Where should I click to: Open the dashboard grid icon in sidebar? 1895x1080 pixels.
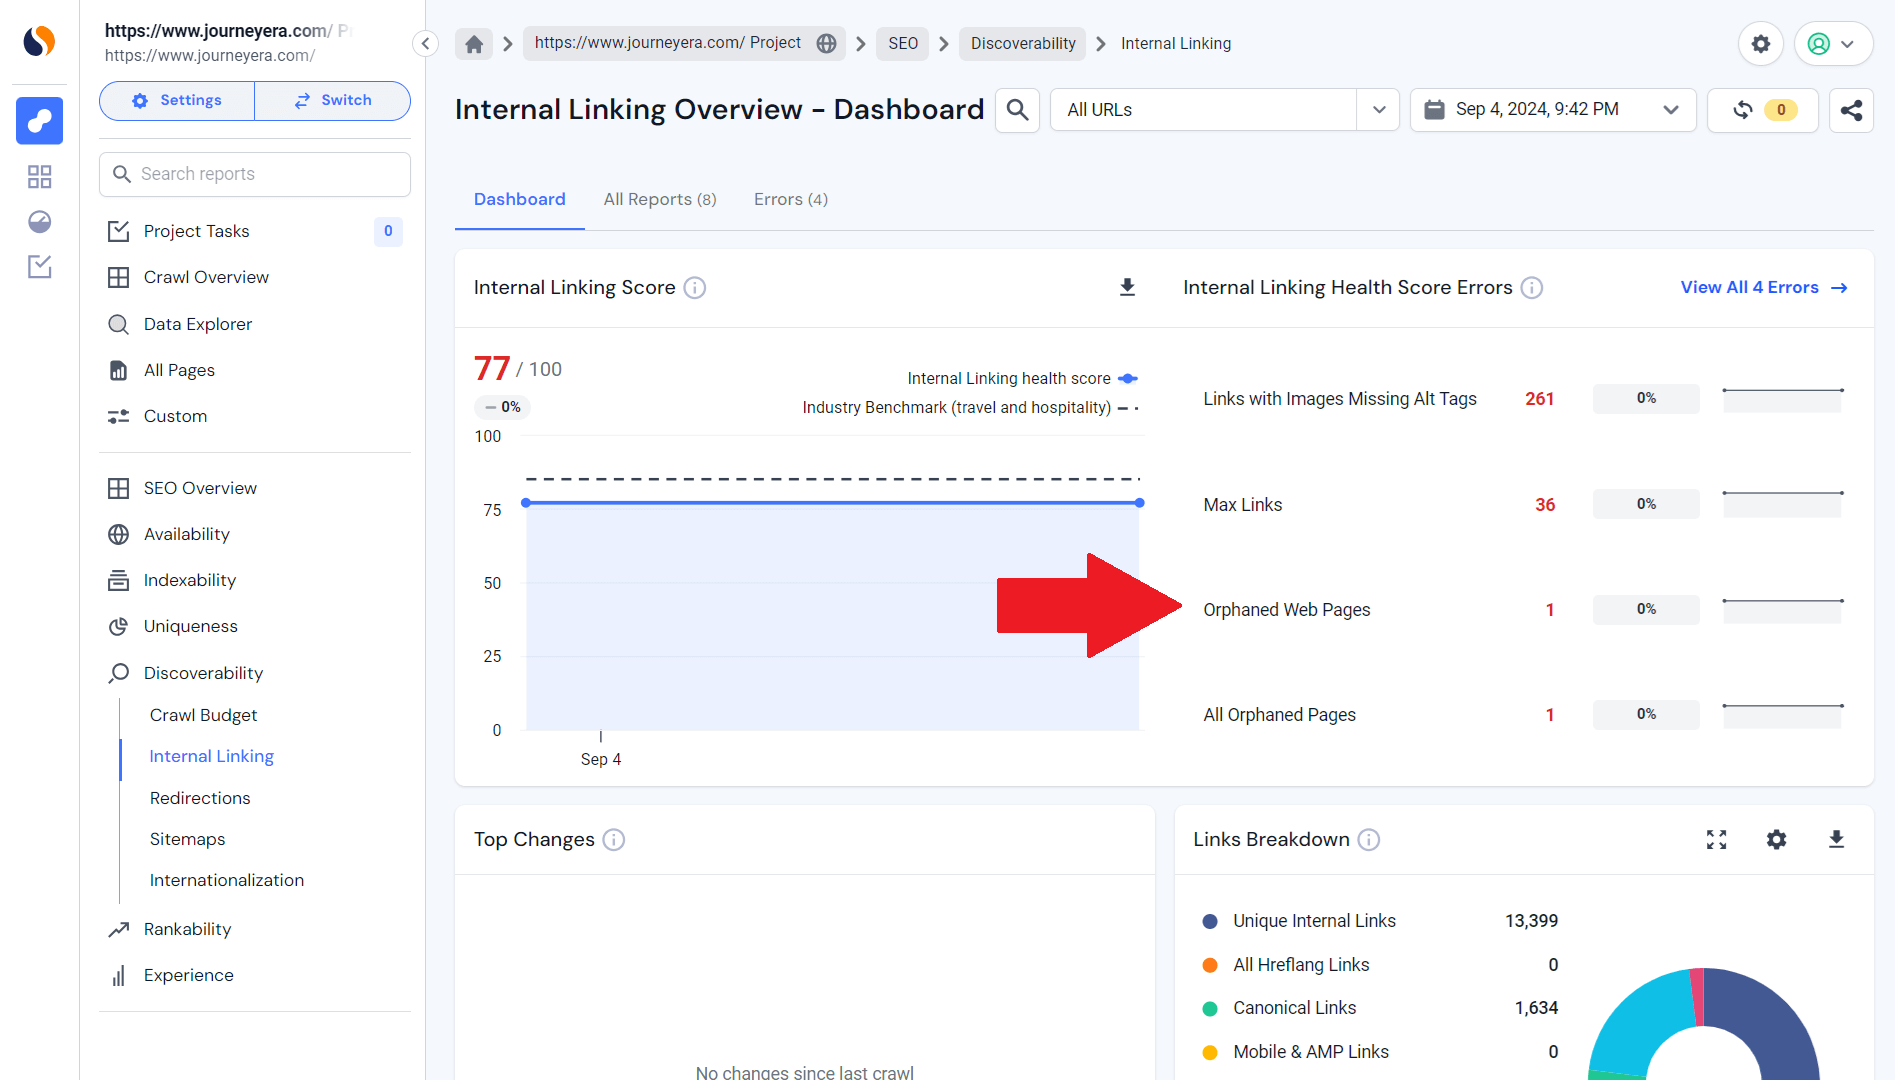click(x=39, y=176)
